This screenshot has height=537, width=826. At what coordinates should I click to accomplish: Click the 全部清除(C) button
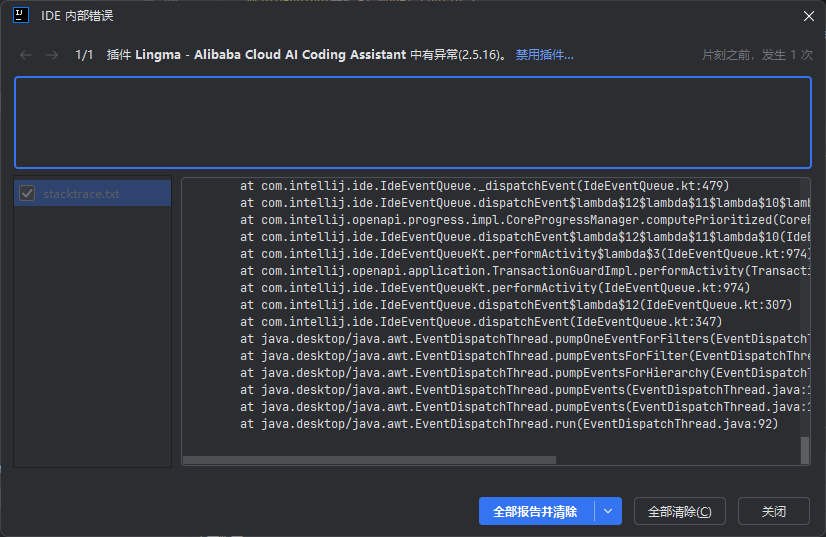[x=680, y=511]
